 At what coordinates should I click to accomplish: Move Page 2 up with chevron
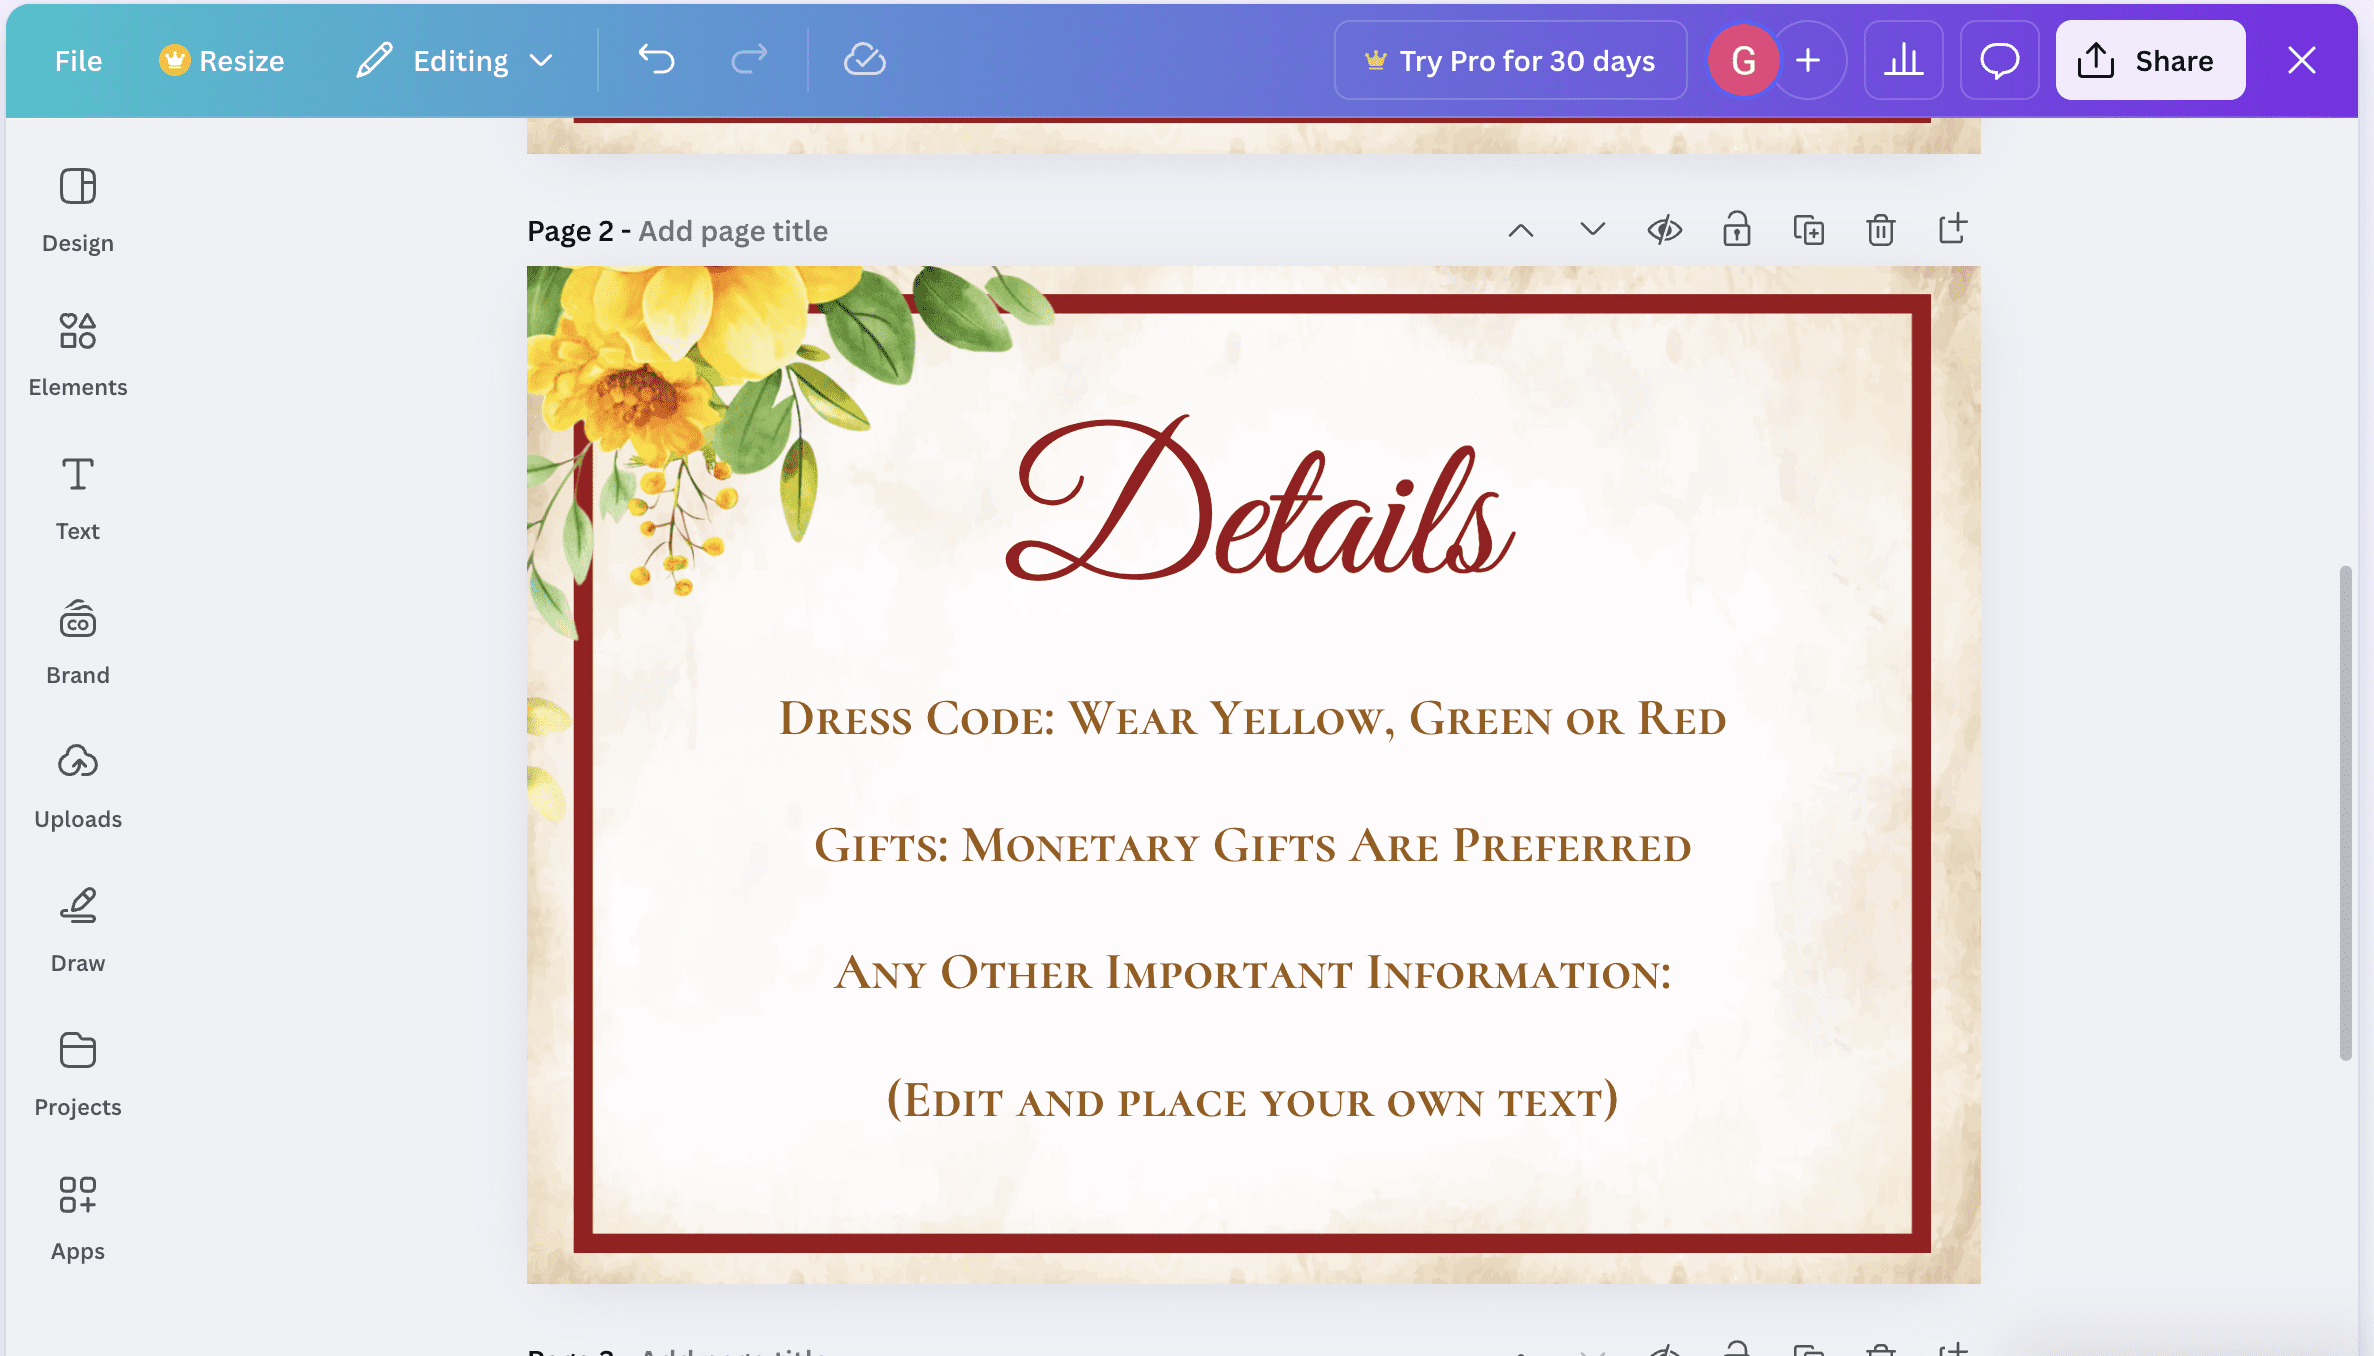[x=1521, y=230]
